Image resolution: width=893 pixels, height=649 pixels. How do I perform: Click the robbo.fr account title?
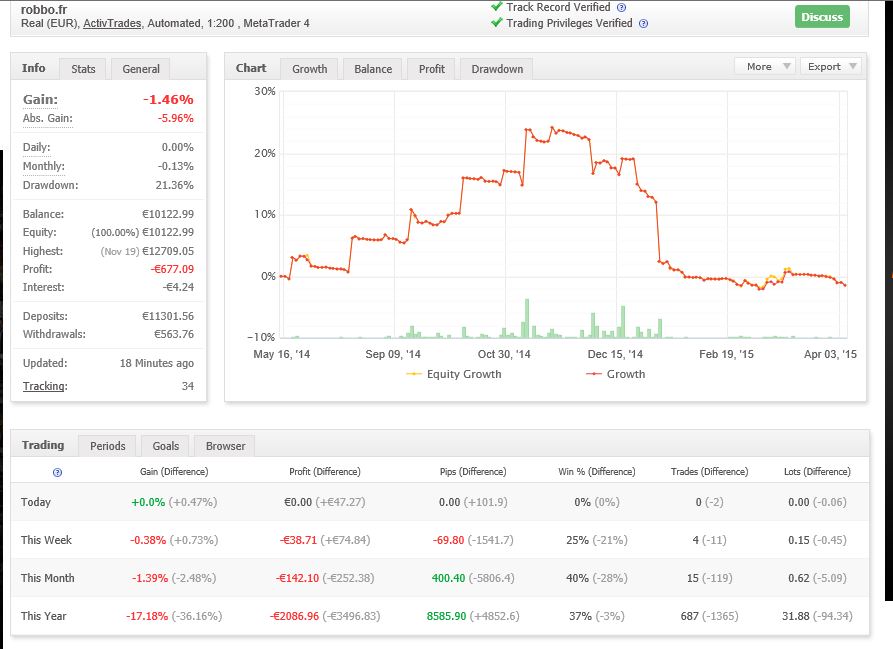point(44,9)
